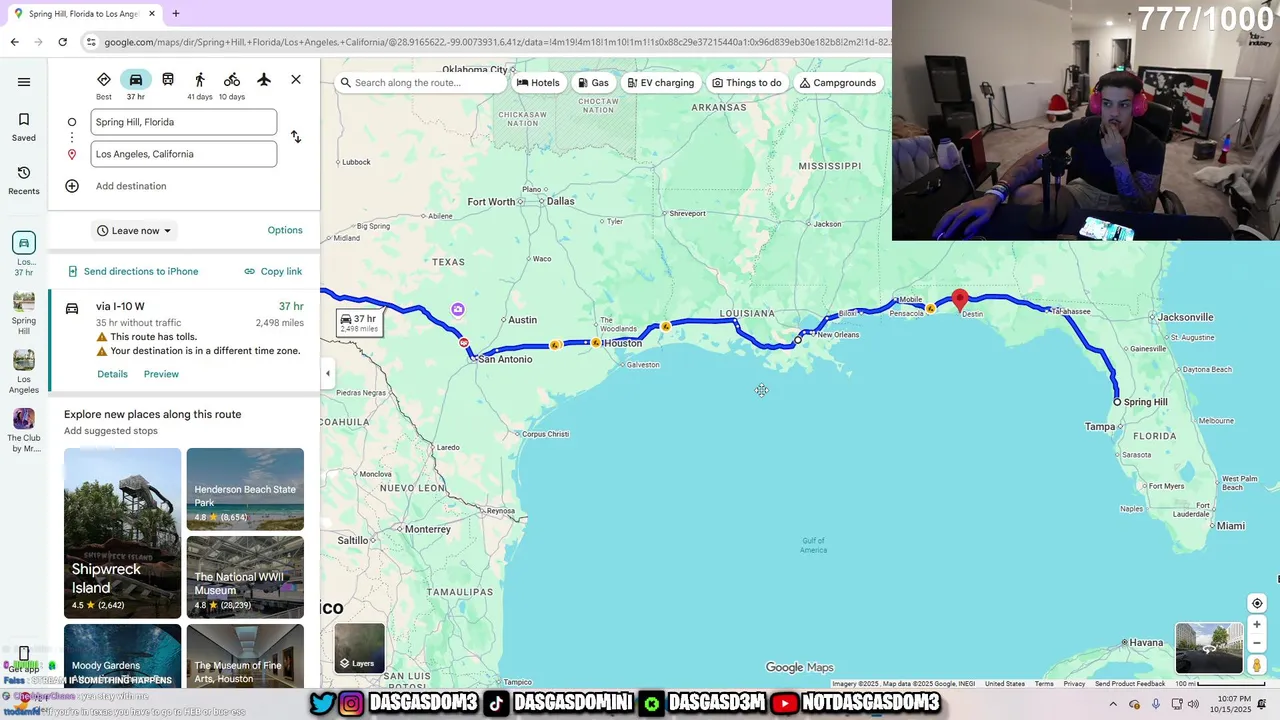This screenshot has width=1280, height=720.
Task: Open route Preview
Action: point(161,374)
